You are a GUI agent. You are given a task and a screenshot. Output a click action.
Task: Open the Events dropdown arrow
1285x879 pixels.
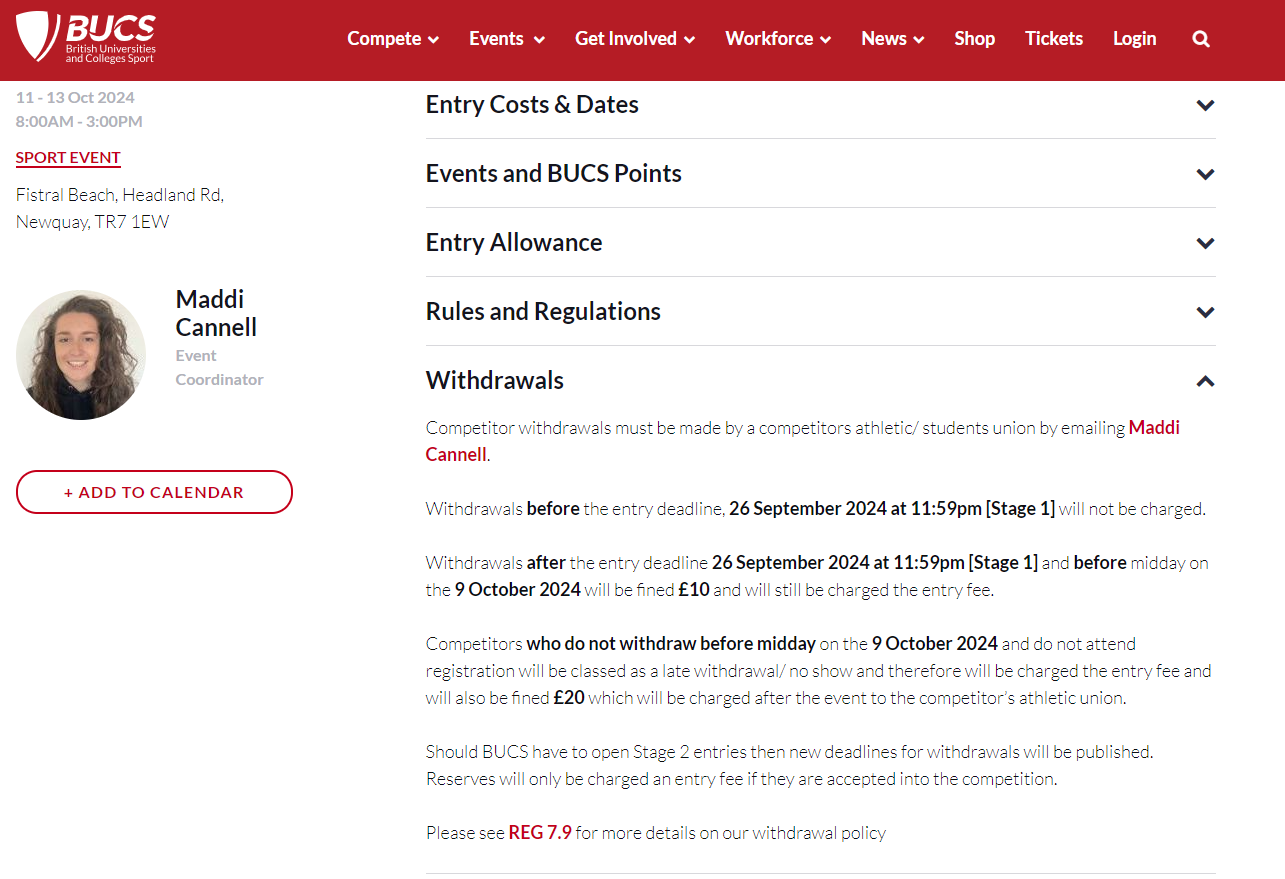click(539, 40)
